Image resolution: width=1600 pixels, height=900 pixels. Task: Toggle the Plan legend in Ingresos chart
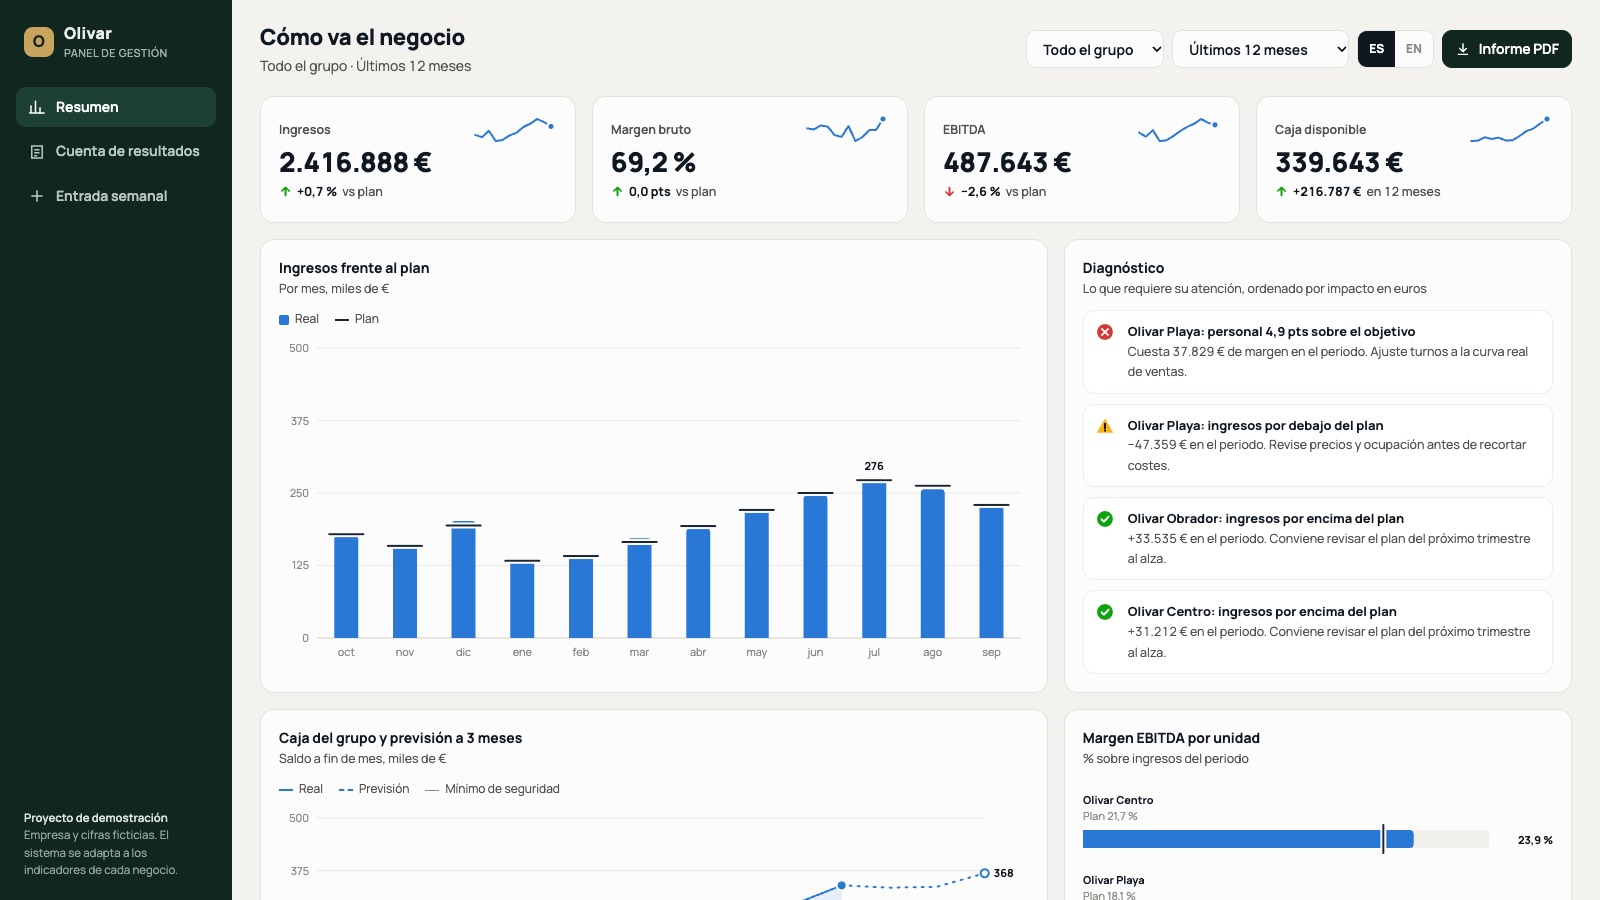(x=357, y=319)
